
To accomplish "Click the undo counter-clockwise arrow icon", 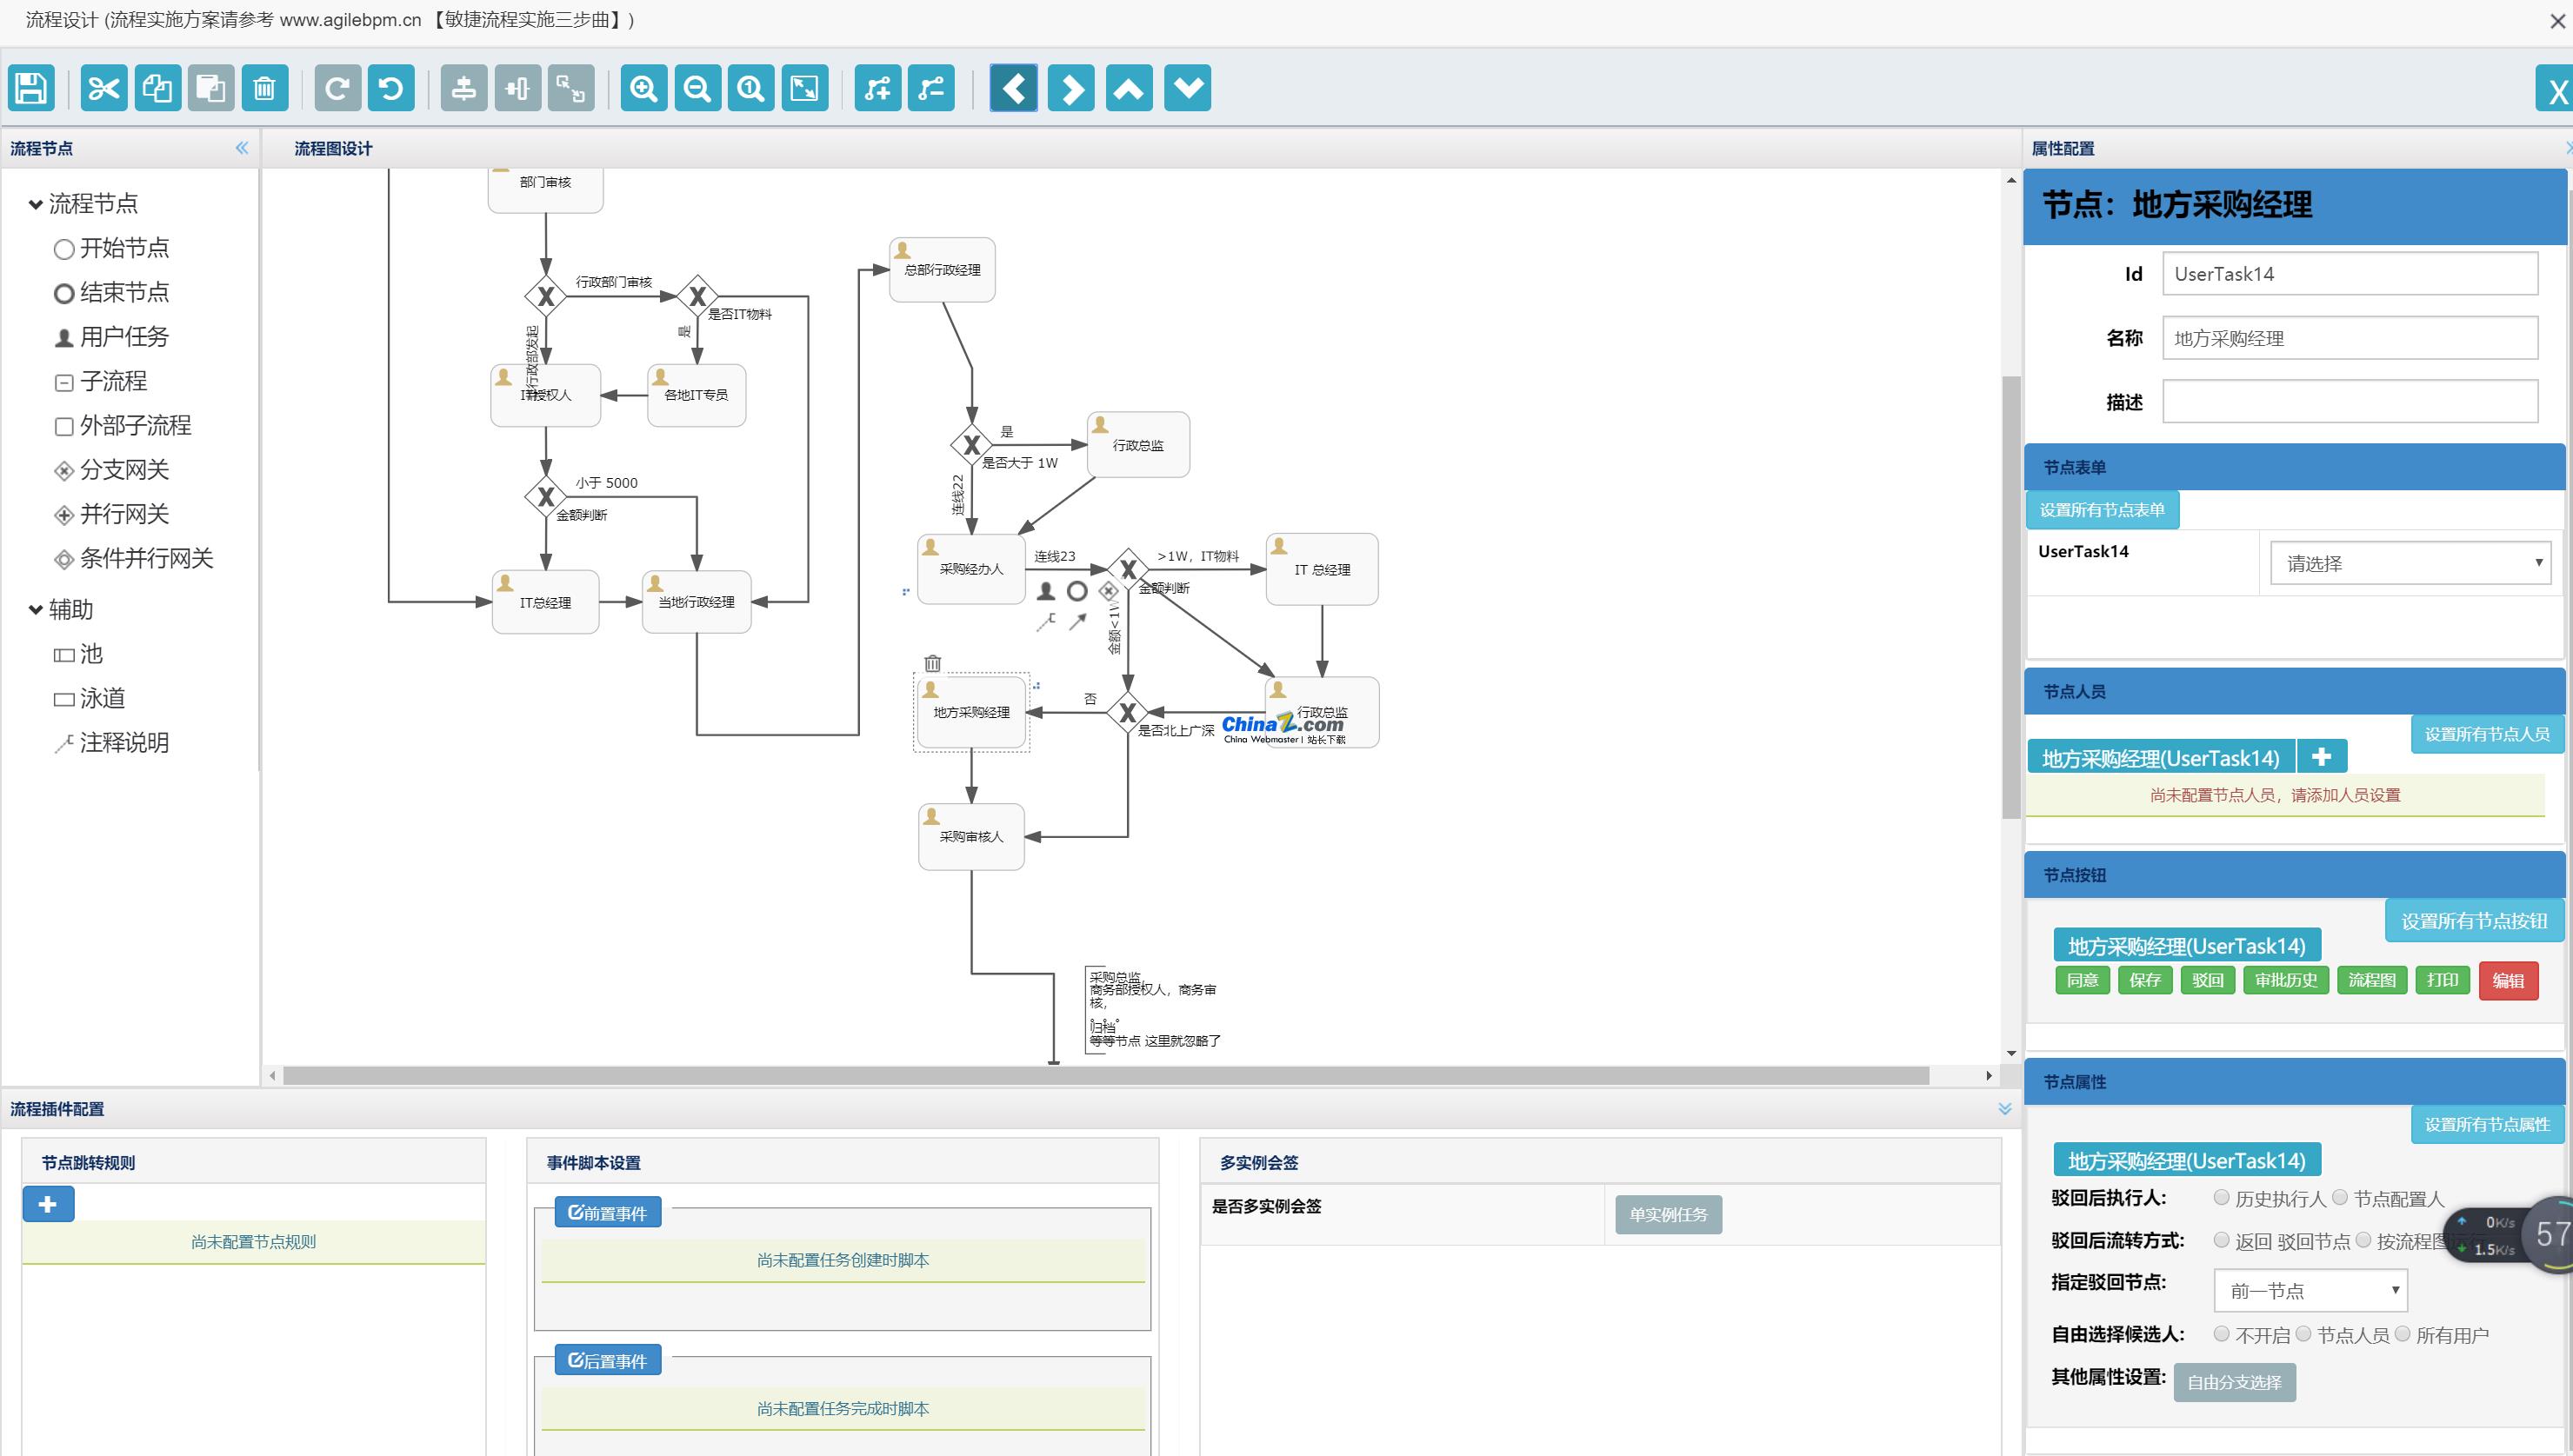I will [x=391, y=88].
